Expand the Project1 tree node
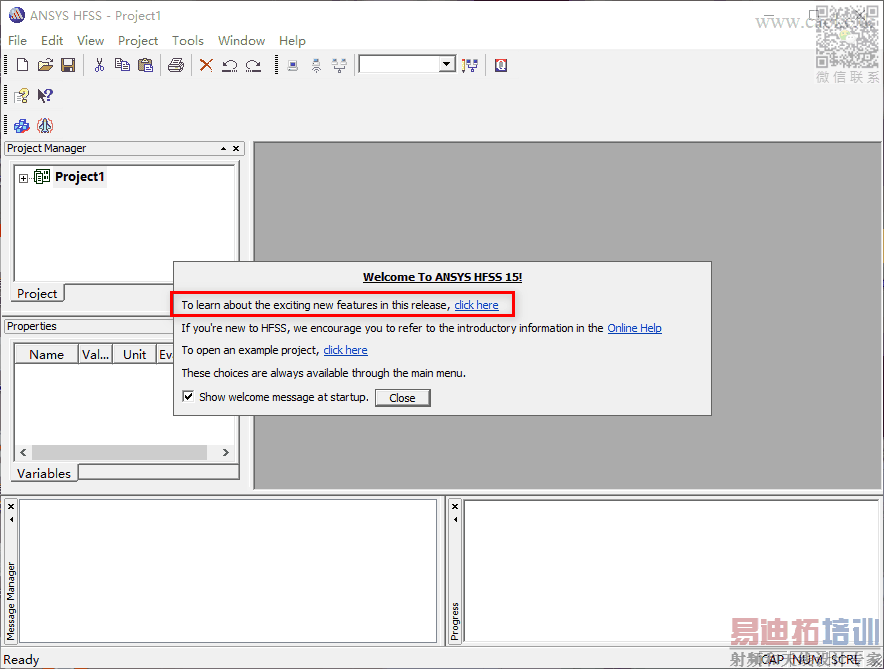 [x=23, y=178]
